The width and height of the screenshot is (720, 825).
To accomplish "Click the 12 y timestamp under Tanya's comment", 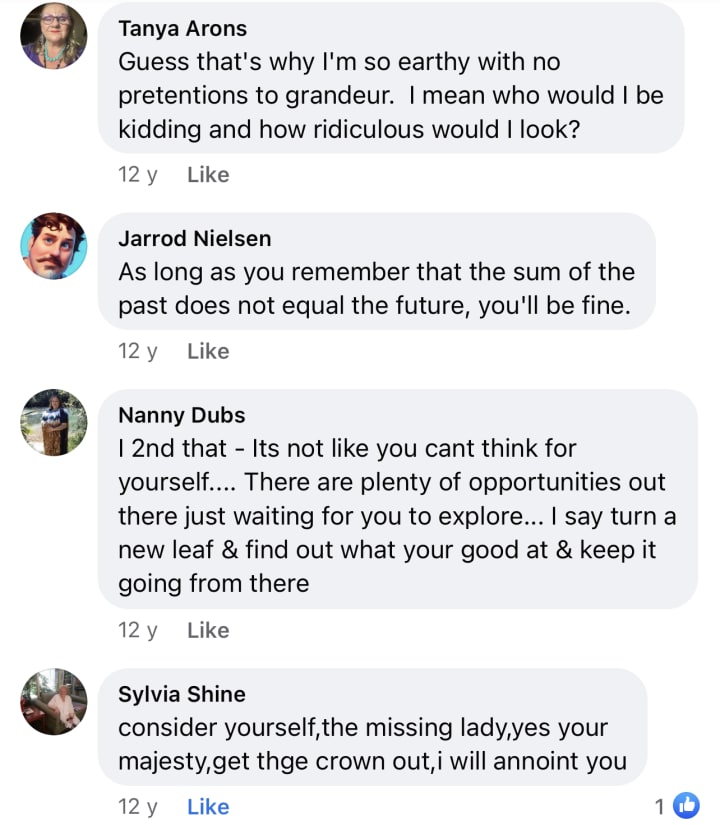I will click(138, 175).
